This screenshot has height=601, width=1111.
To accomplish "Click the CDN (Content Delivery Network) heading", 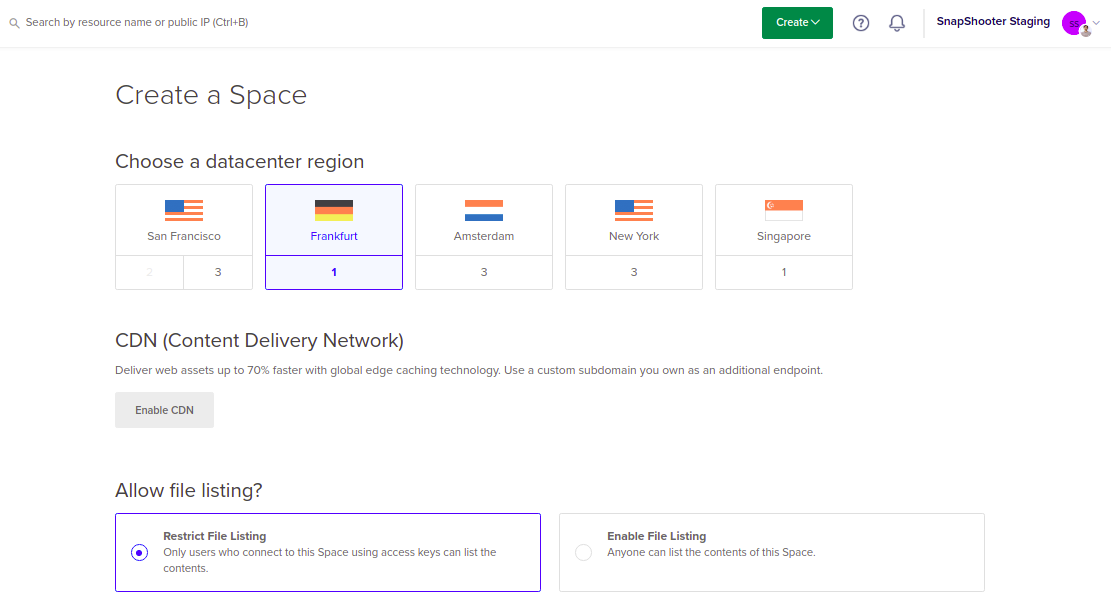I will pyautogui.click(x=259, y=340).
